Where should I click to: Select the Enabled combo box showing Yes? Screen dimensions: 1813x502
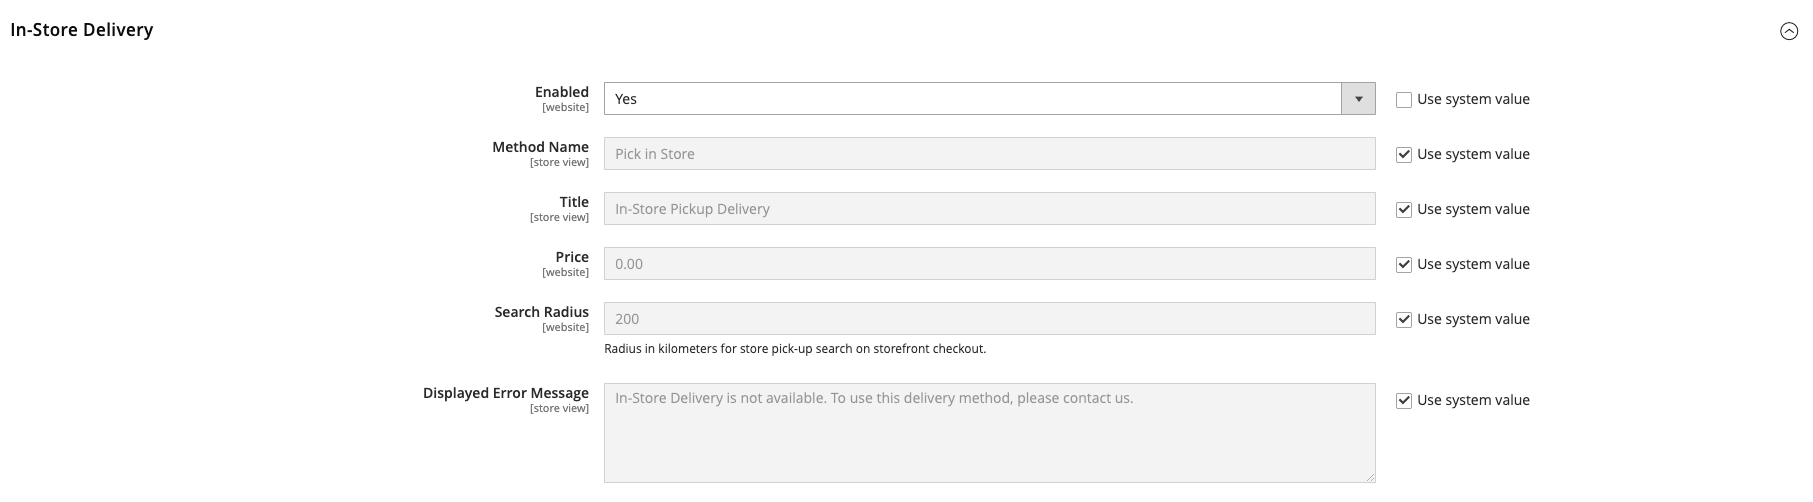[x=972, y=99]
